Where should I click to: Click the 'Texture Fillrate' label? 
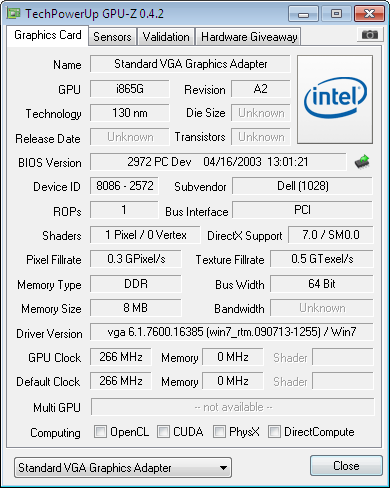coord(230,260)
